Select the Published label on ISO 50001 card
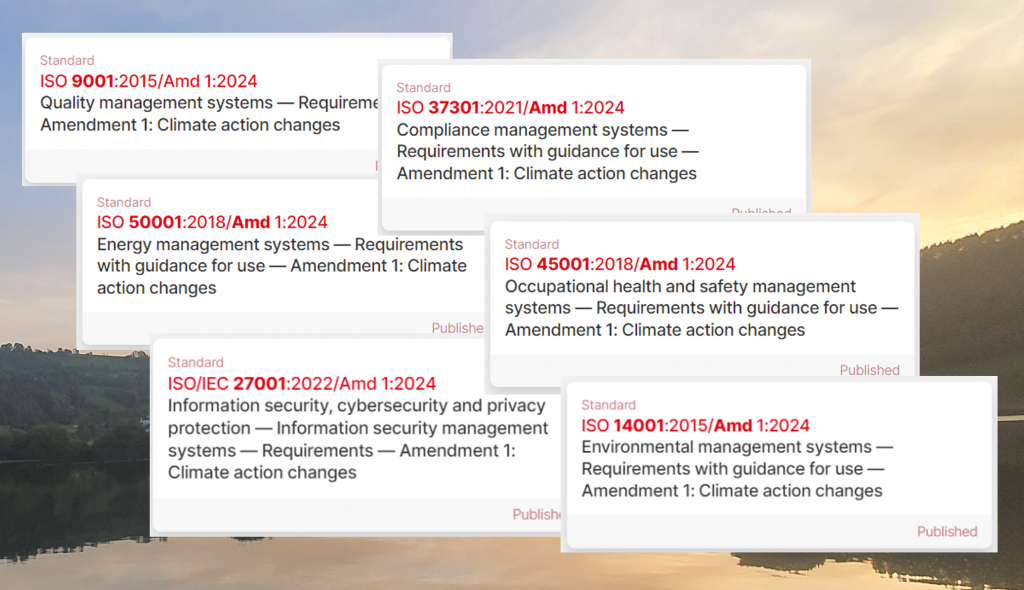 (457, 328)
